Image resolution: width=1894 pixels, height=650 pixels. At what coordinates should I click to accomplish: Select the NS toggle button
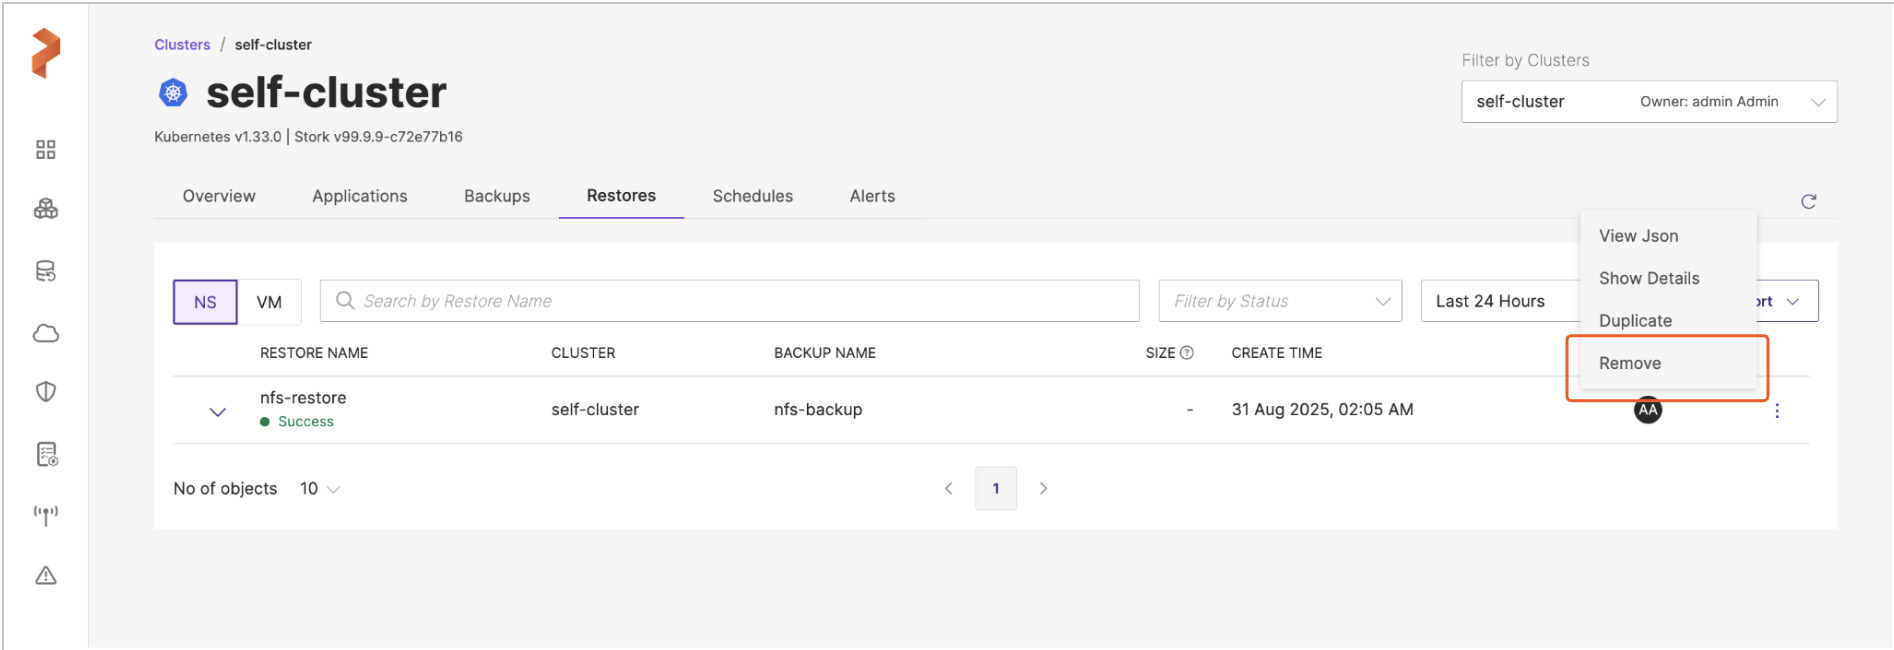tap(205, 302)
